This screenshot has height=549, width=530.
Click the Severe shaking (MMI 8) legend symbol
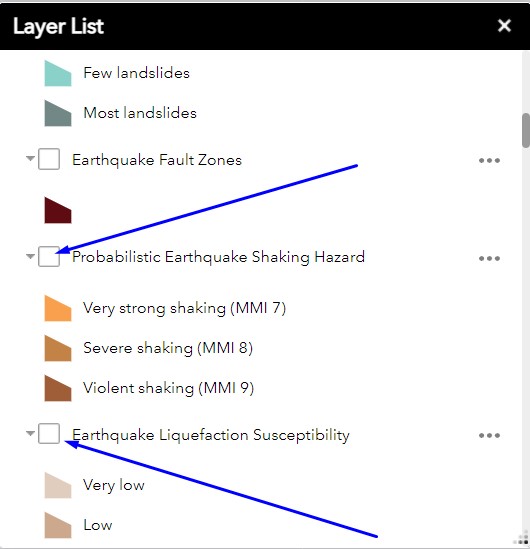(x=58, y=348)
